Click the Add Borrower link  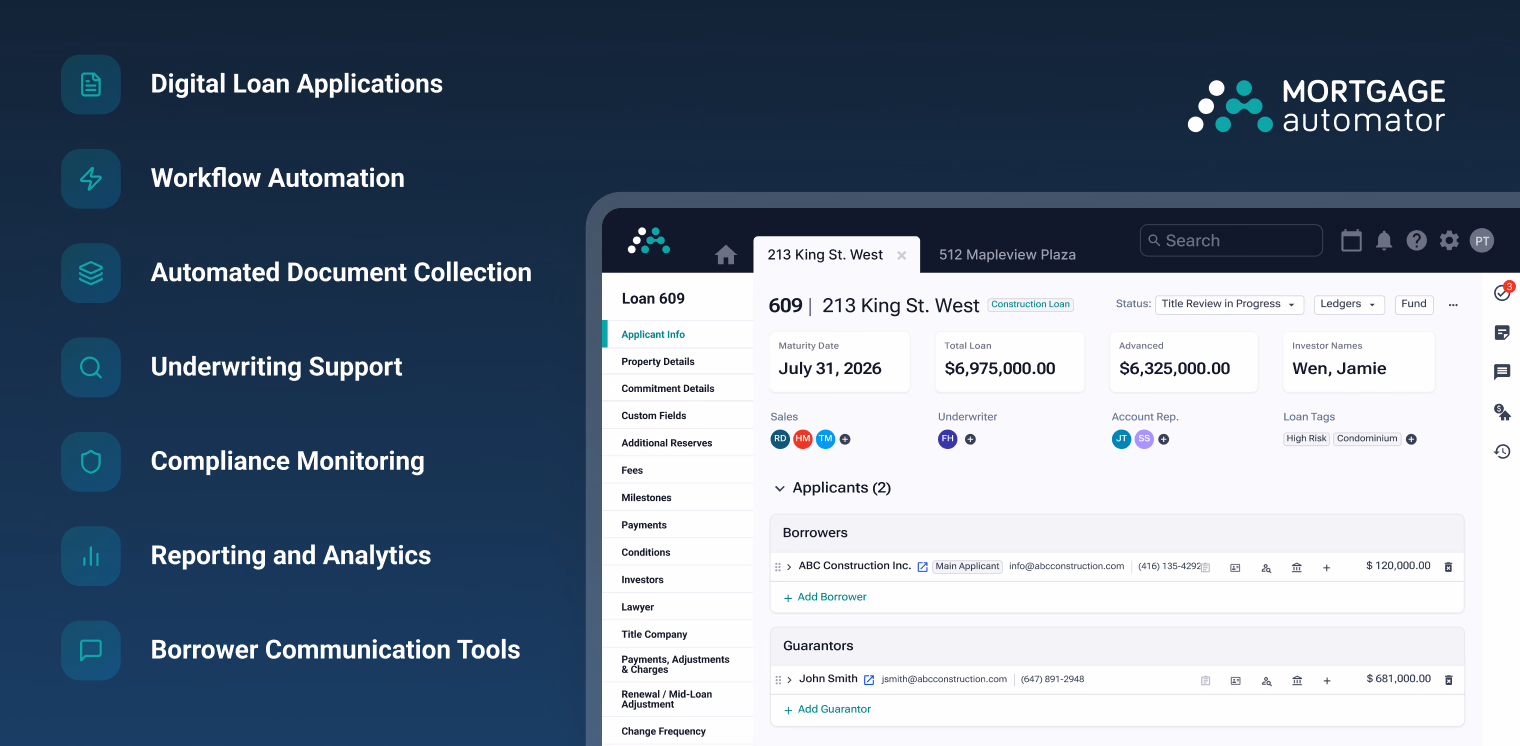pos(825,597)
